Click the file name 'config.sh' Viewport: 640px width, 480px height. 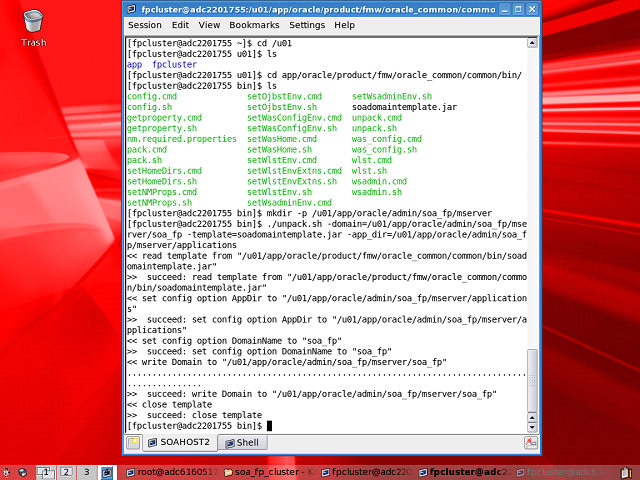coord(149,107)
